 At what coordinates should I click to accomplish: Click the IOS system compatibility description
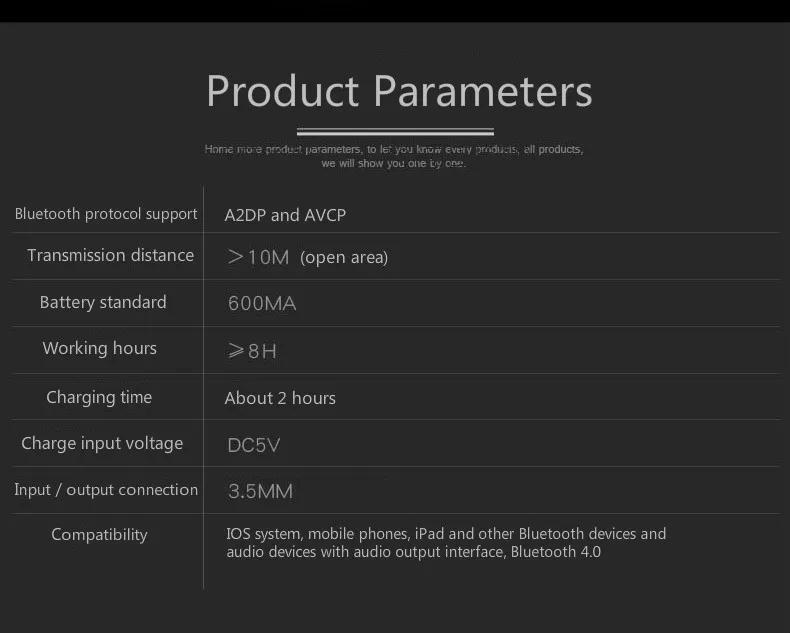446,543
